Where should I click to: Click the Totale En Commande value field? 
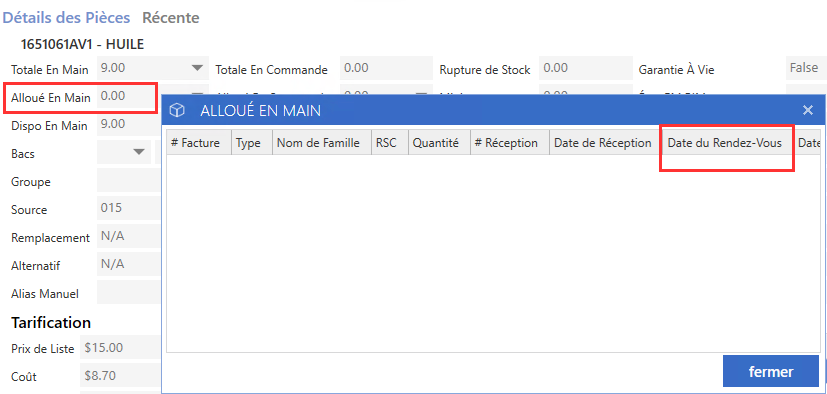386,68
